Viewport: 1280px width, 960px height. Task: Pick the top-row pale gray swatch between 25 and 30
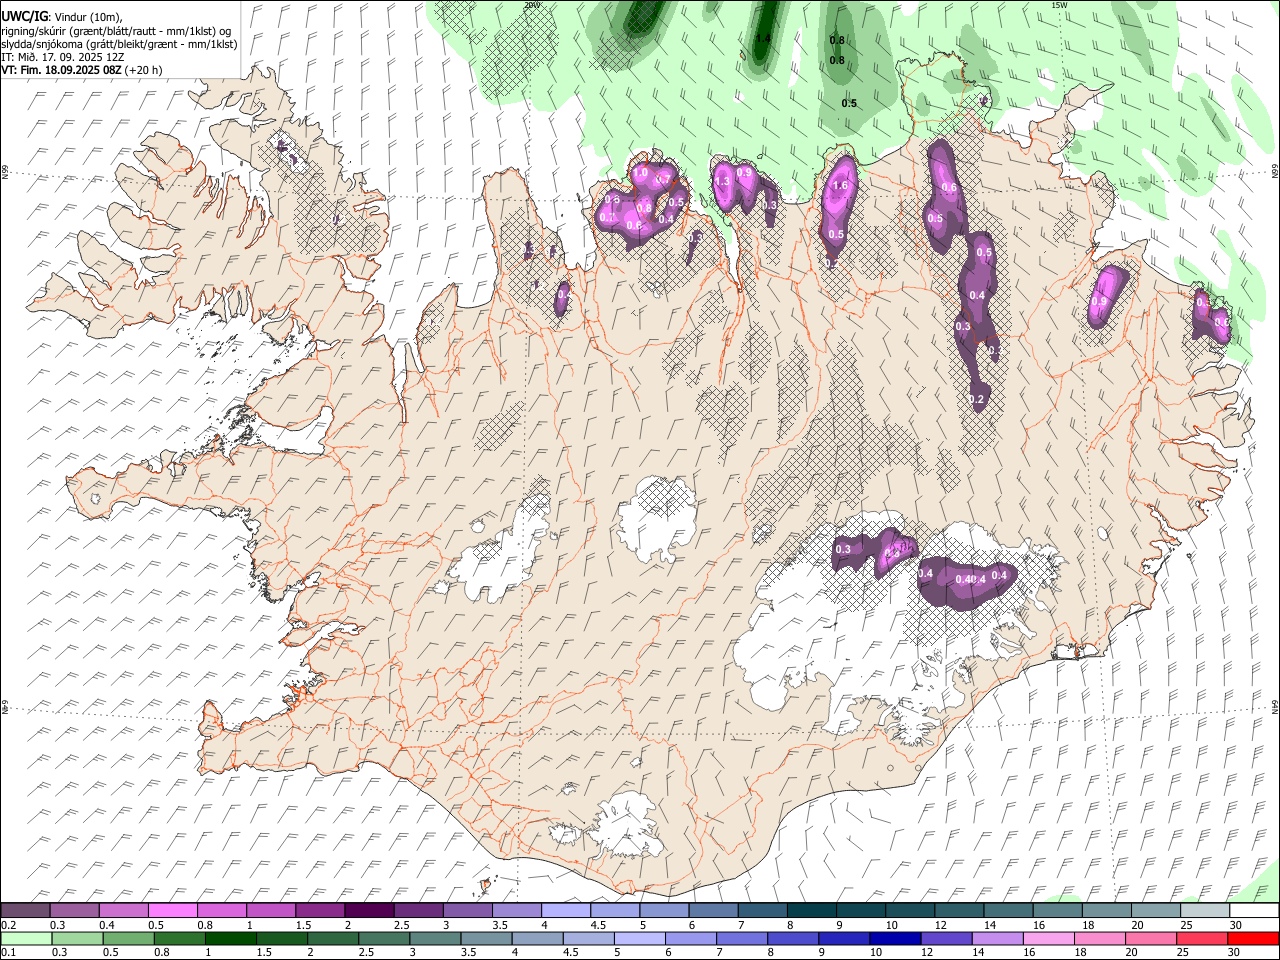coord(1203,910)
